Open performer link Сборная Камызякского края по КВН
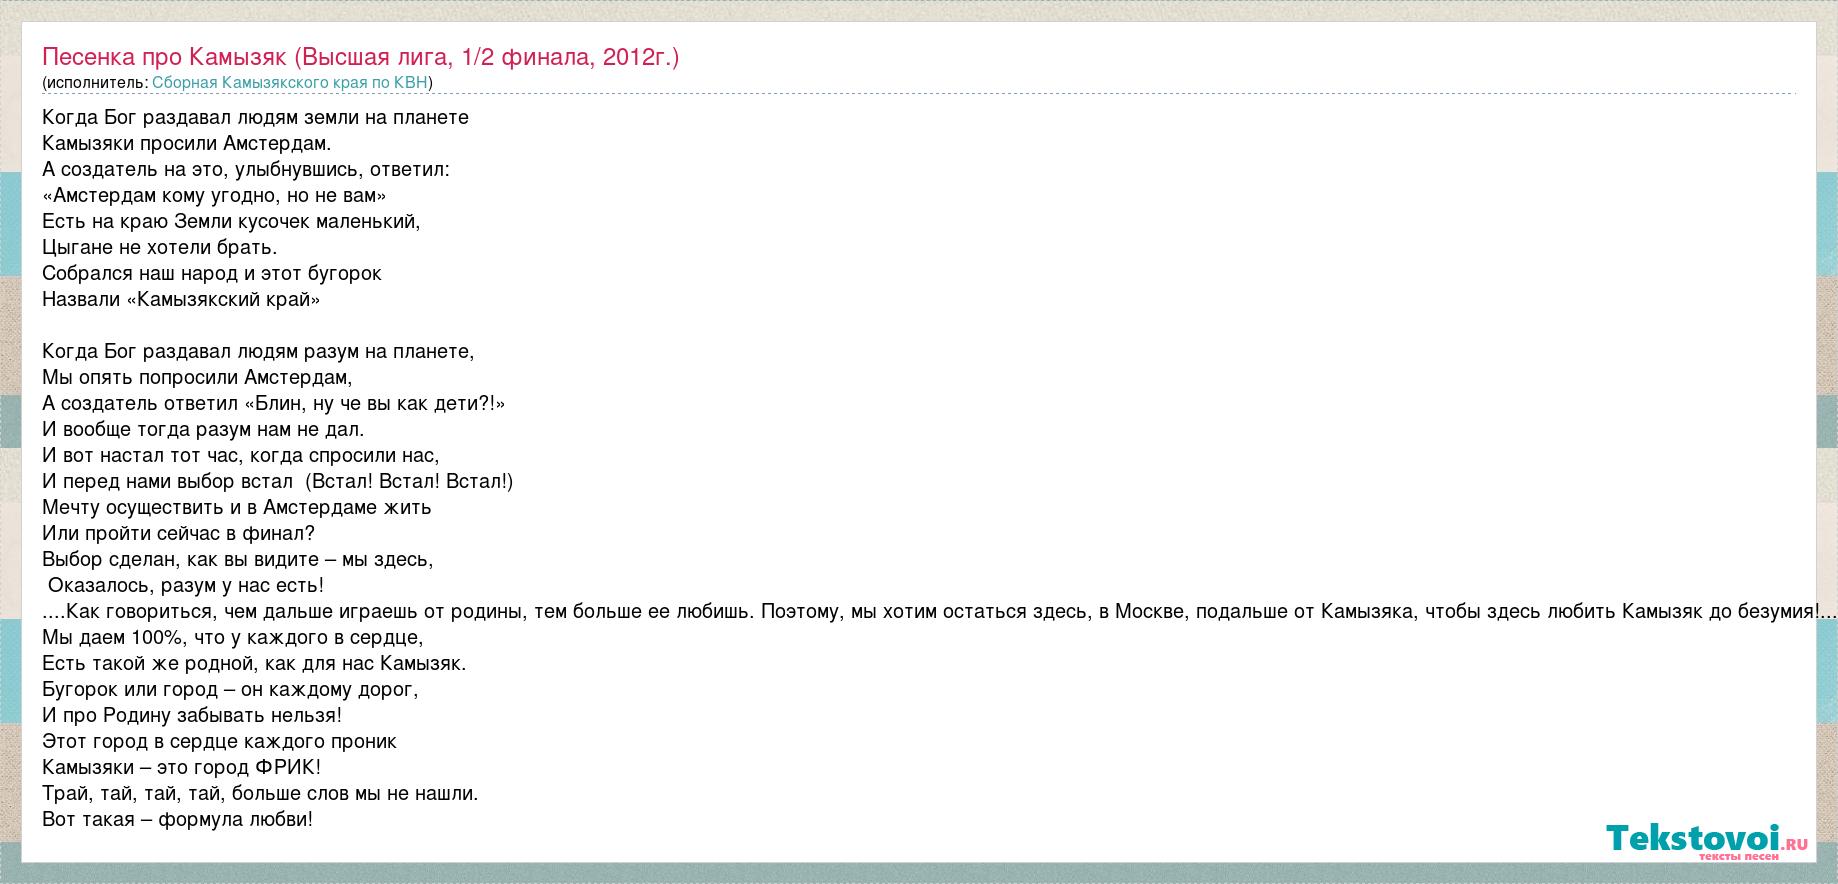1838x884 pixels. 290,83
